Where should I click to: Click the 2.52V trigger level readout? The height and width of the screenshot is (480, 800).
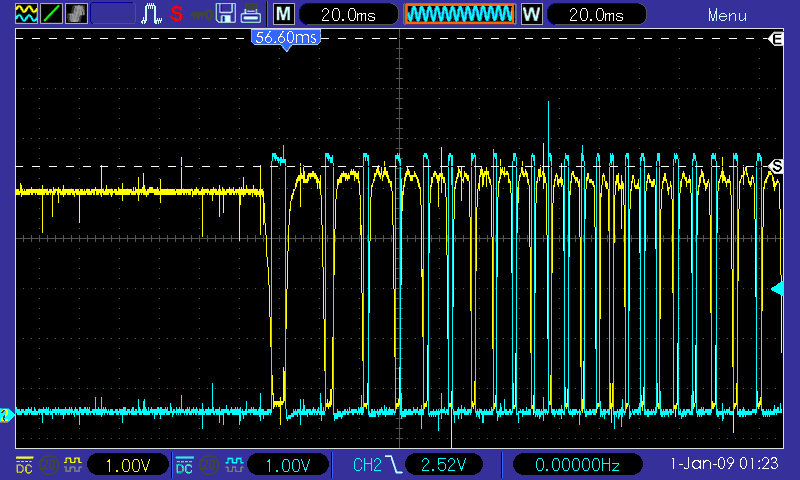click(444, 465)
